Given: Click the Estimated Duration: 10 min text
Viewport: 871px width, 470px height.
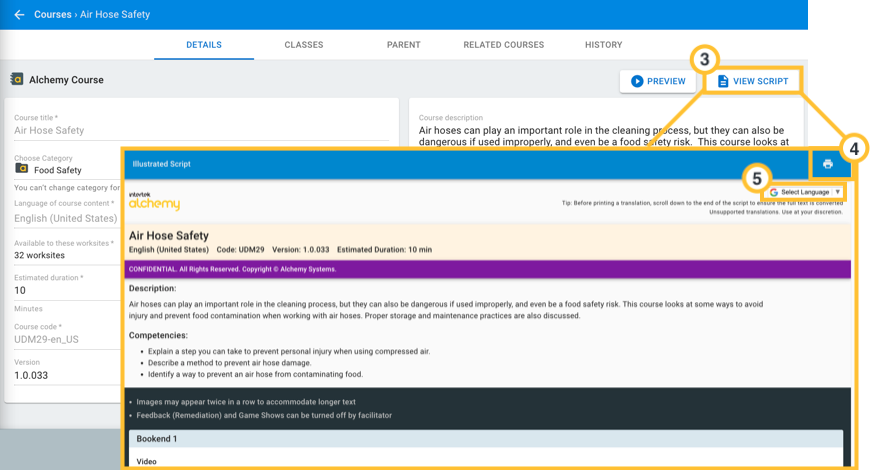Looking at the screenshot, I should pyautogui.click(x=384, y=250).
